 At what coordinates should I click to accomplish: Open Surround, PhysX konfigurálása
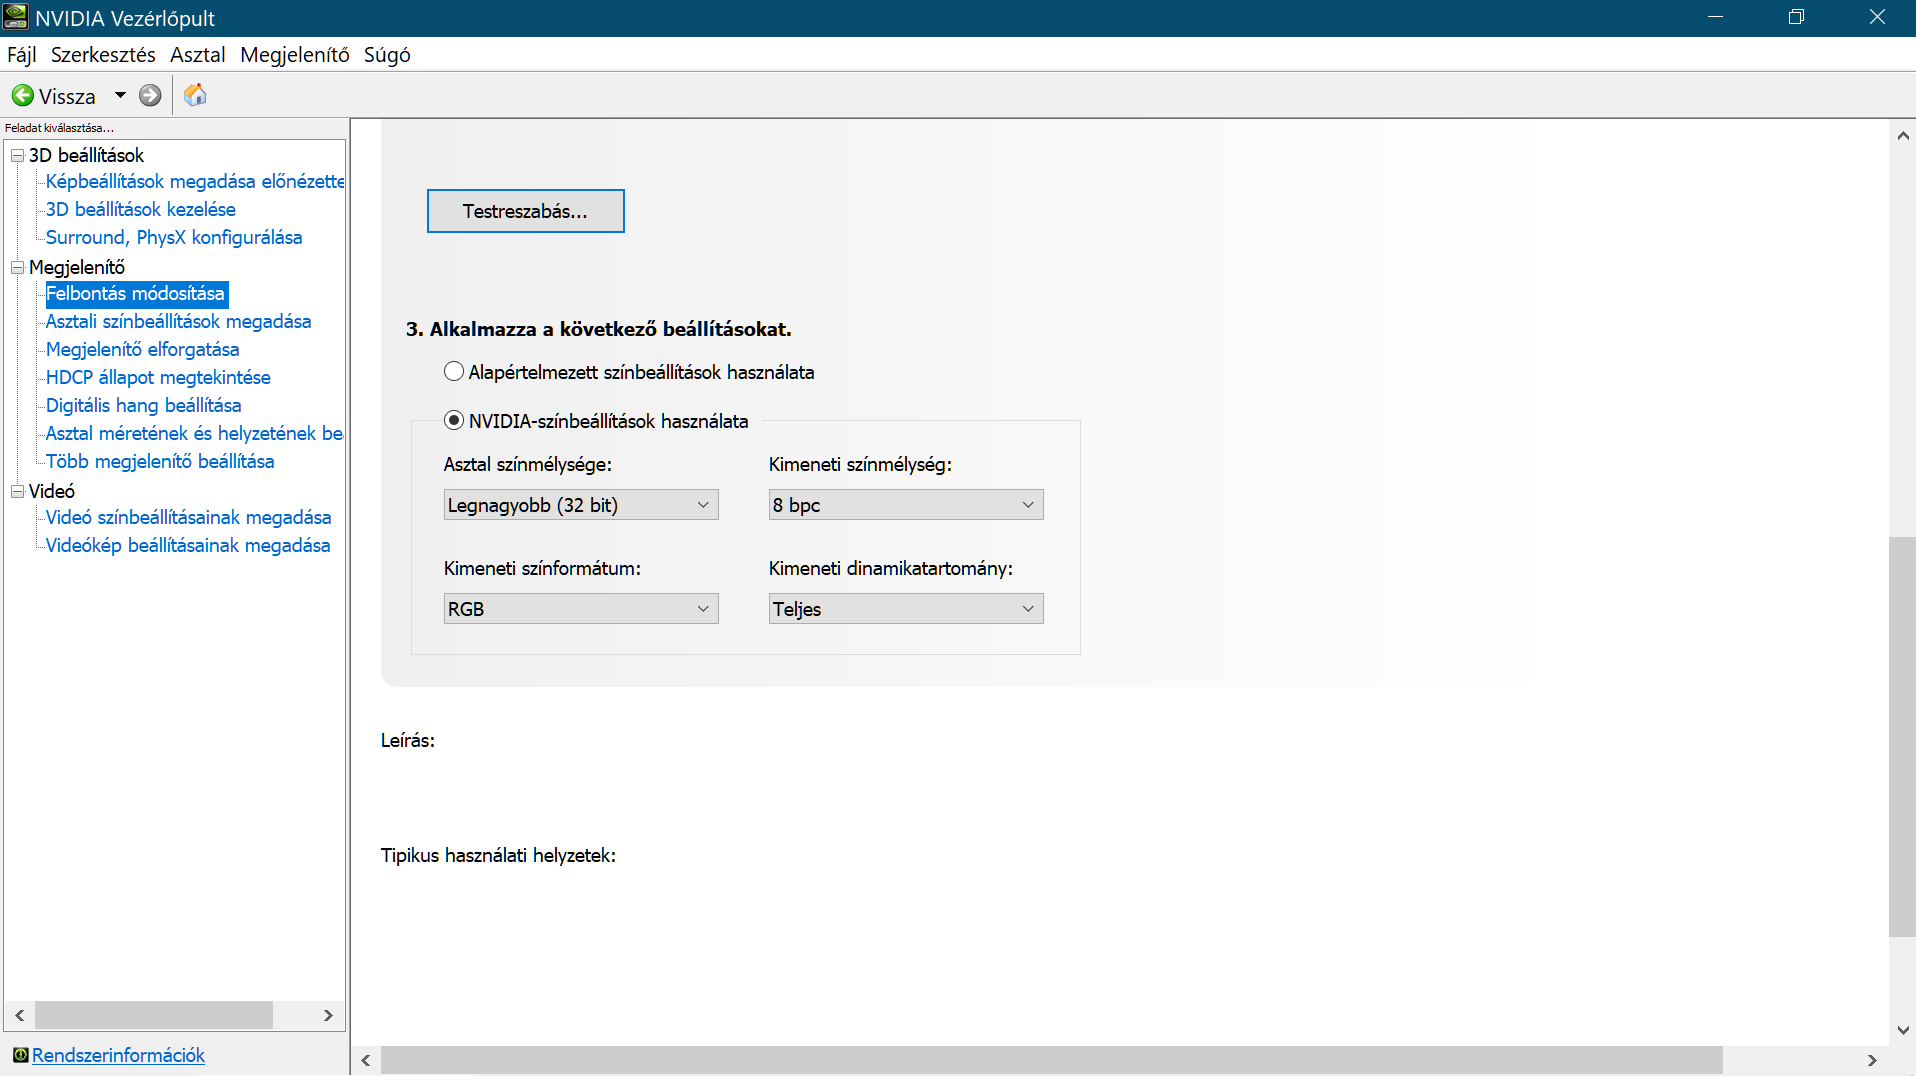point(174,237)
